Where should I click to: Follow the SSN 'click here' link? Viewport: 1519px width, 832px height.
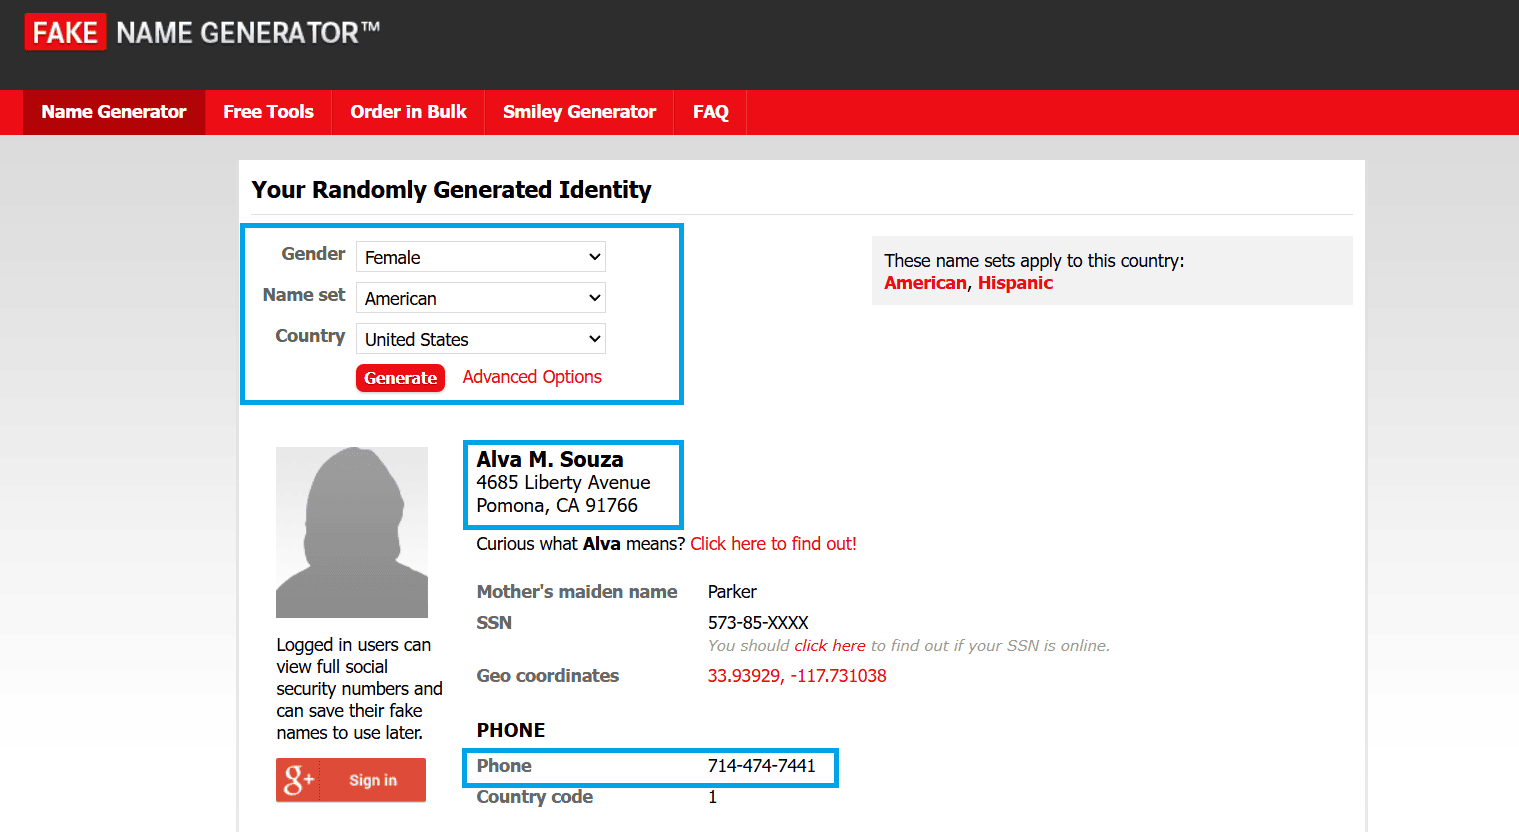click(x=829, y=646)
